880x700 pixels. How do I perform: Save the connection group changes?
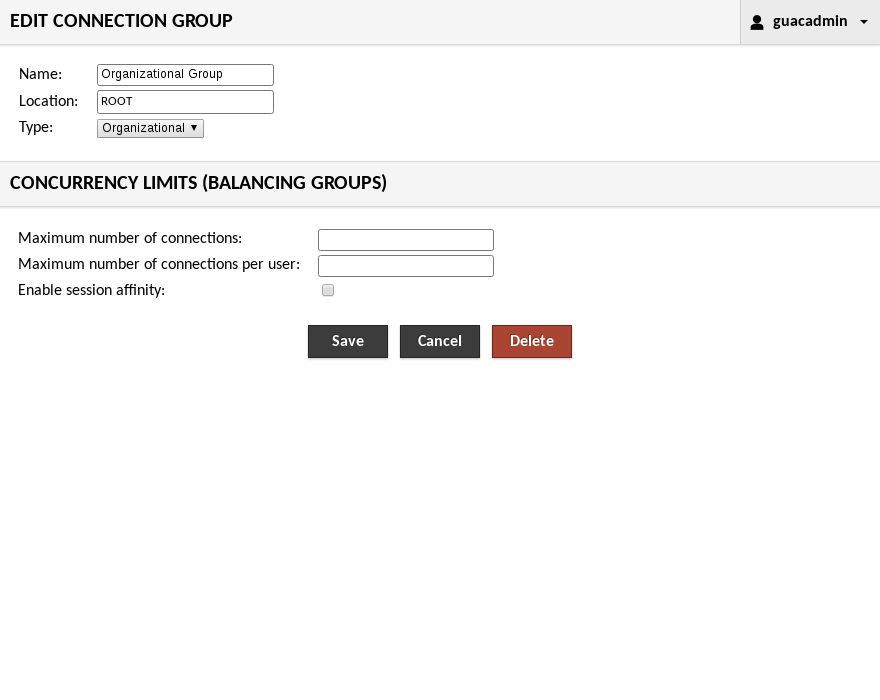tap(347, 341)
